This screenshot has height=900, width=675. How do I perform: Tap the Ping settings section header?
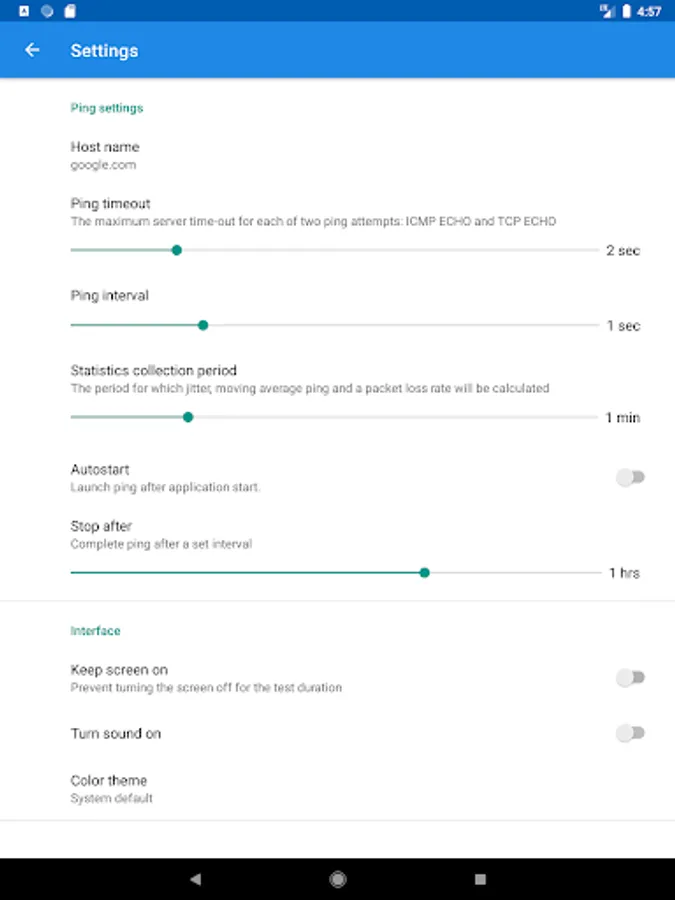pos(107,108)
